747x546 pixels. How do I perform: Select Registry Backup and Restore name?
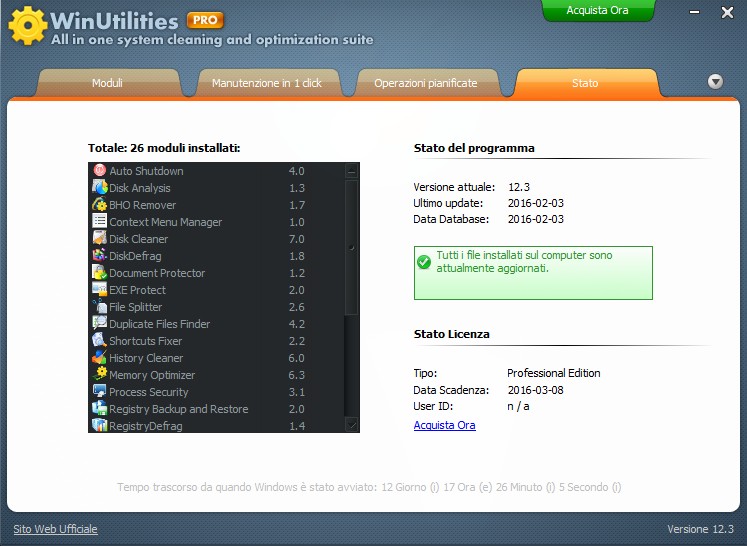[179, 409]
